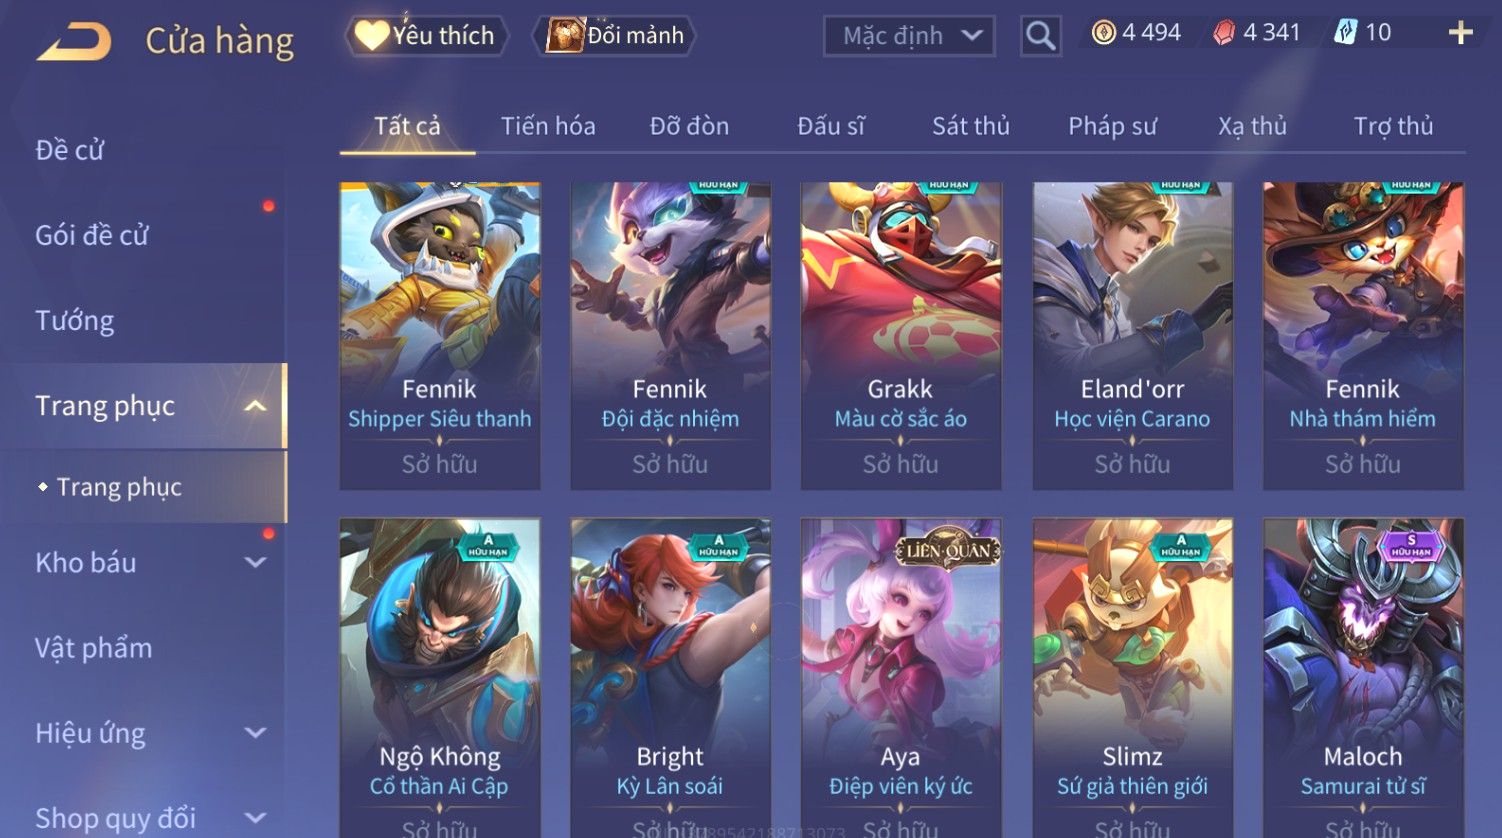Click the gold coin currency icon
Viewport: 1502px width, 838px height.
tap(1103, 33)
